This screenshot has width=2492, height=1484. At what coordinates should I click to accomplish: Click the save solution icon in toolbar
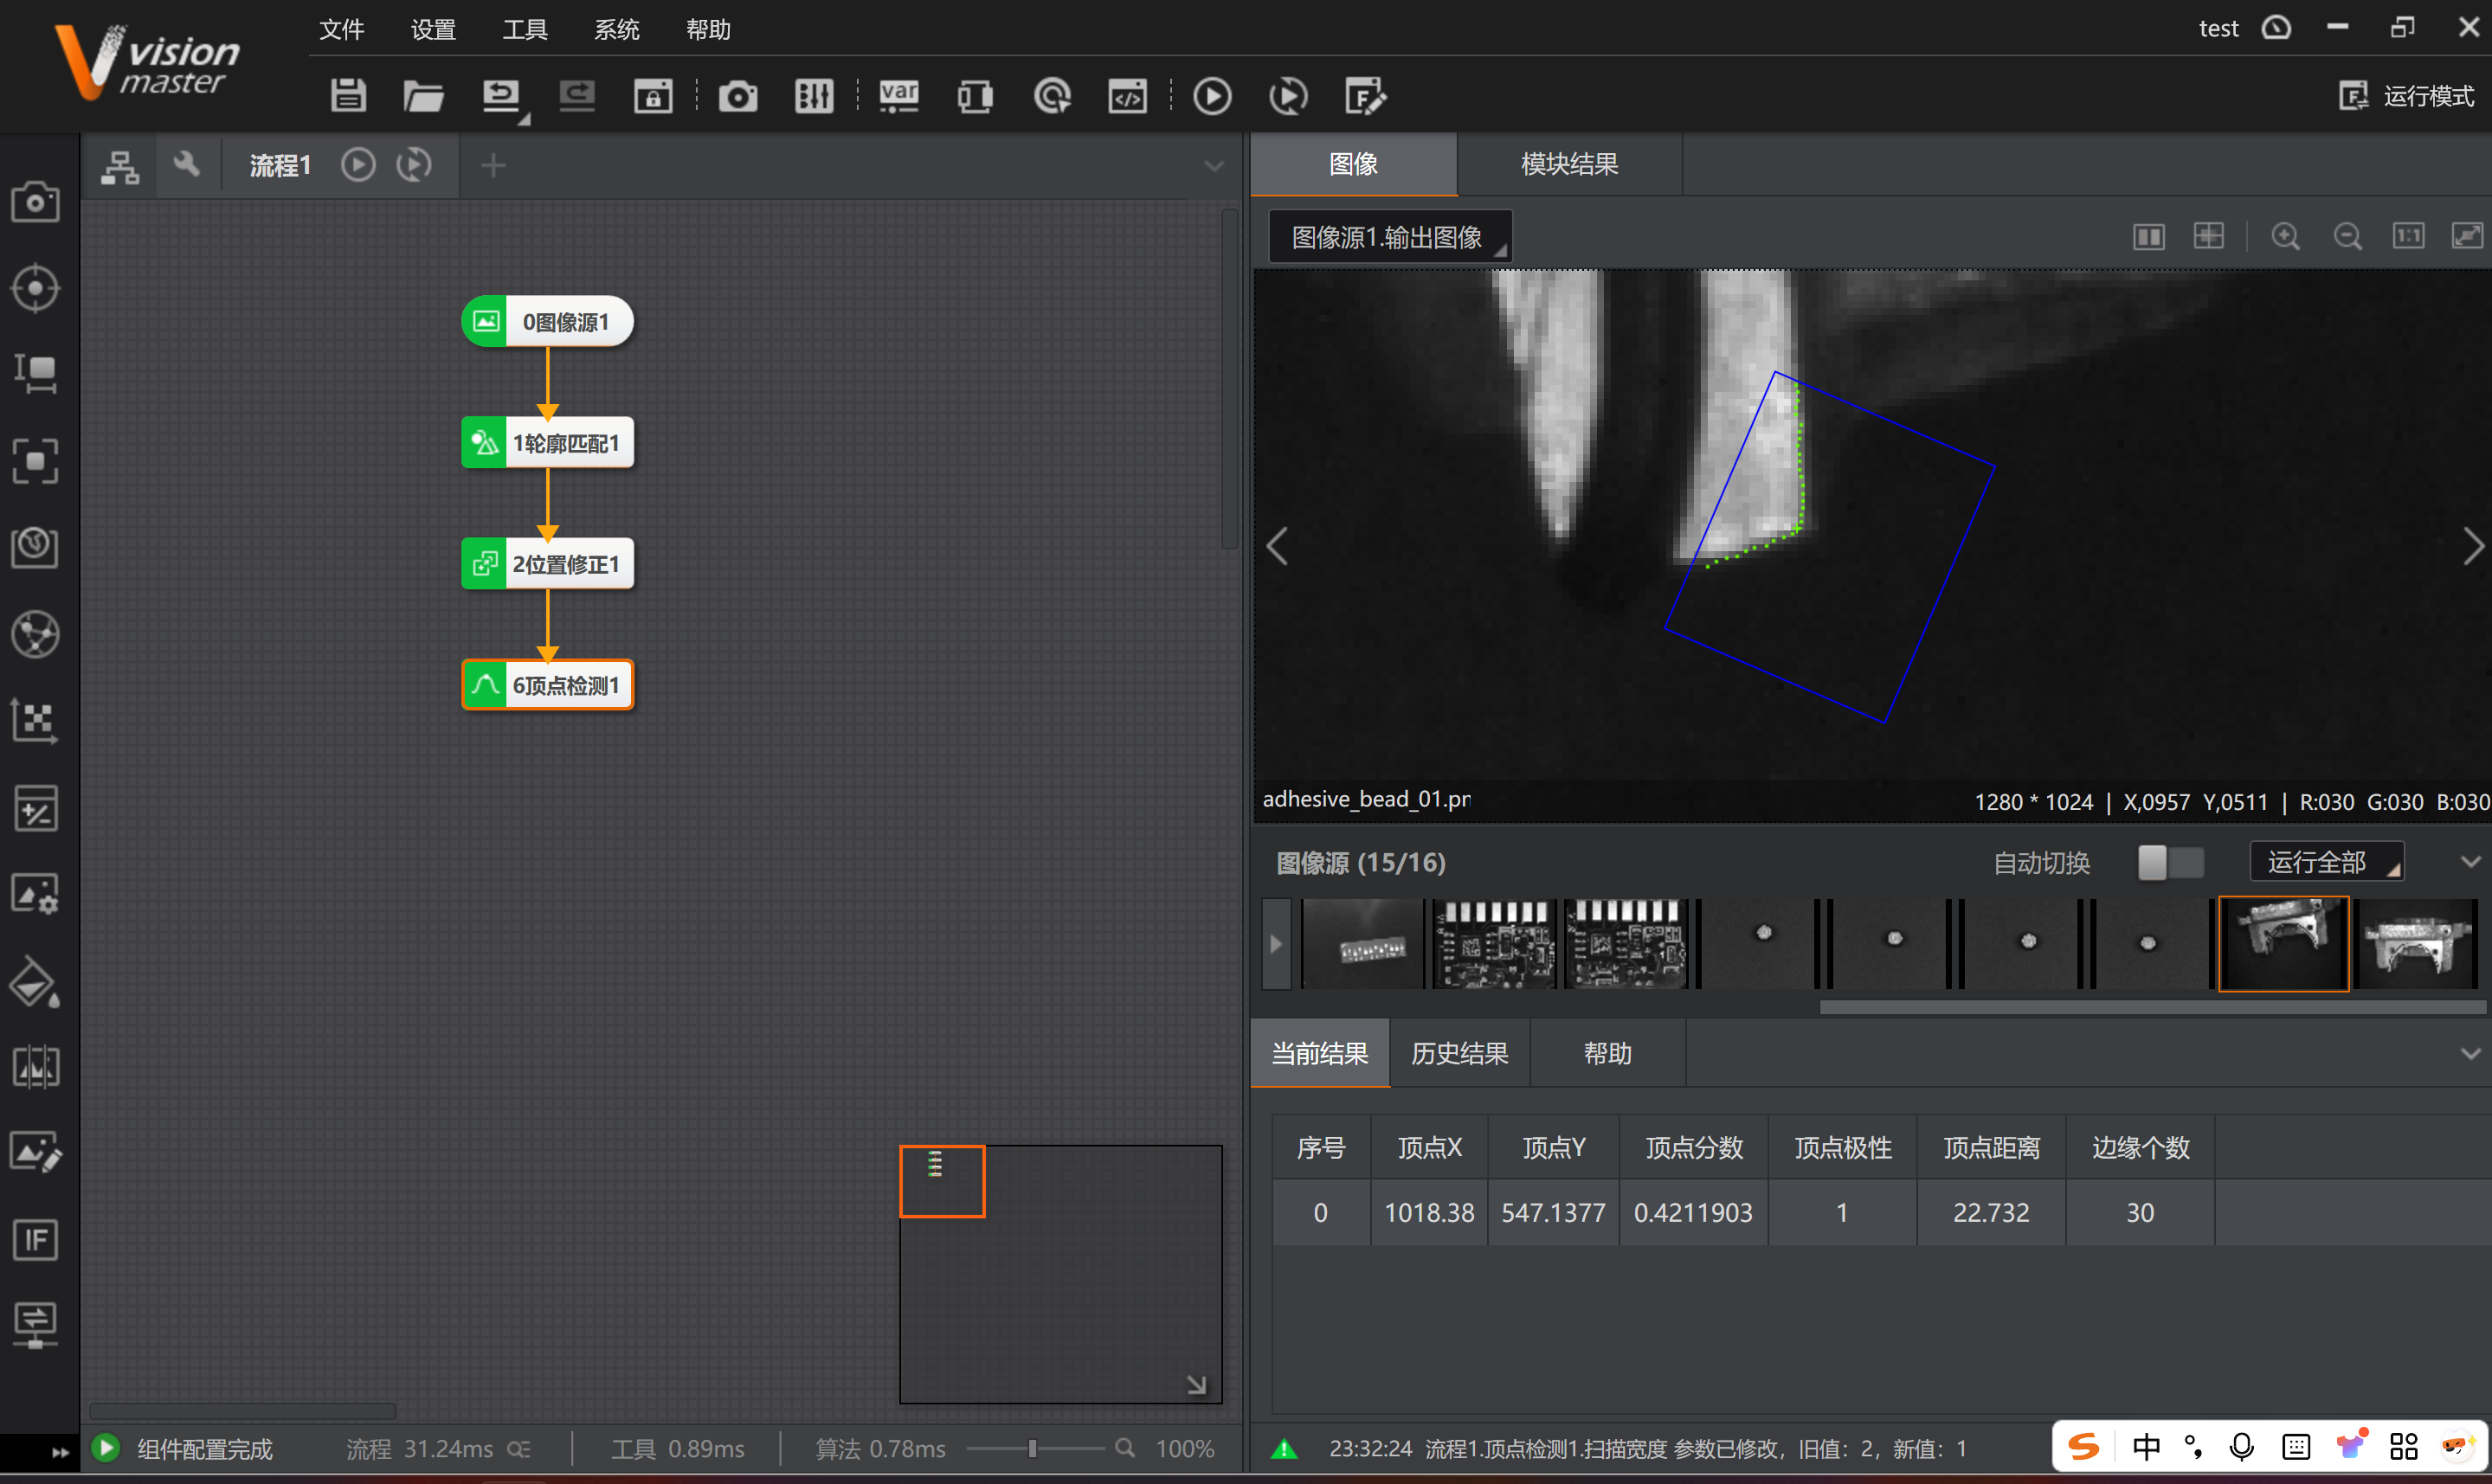click(x=348, y=96)
